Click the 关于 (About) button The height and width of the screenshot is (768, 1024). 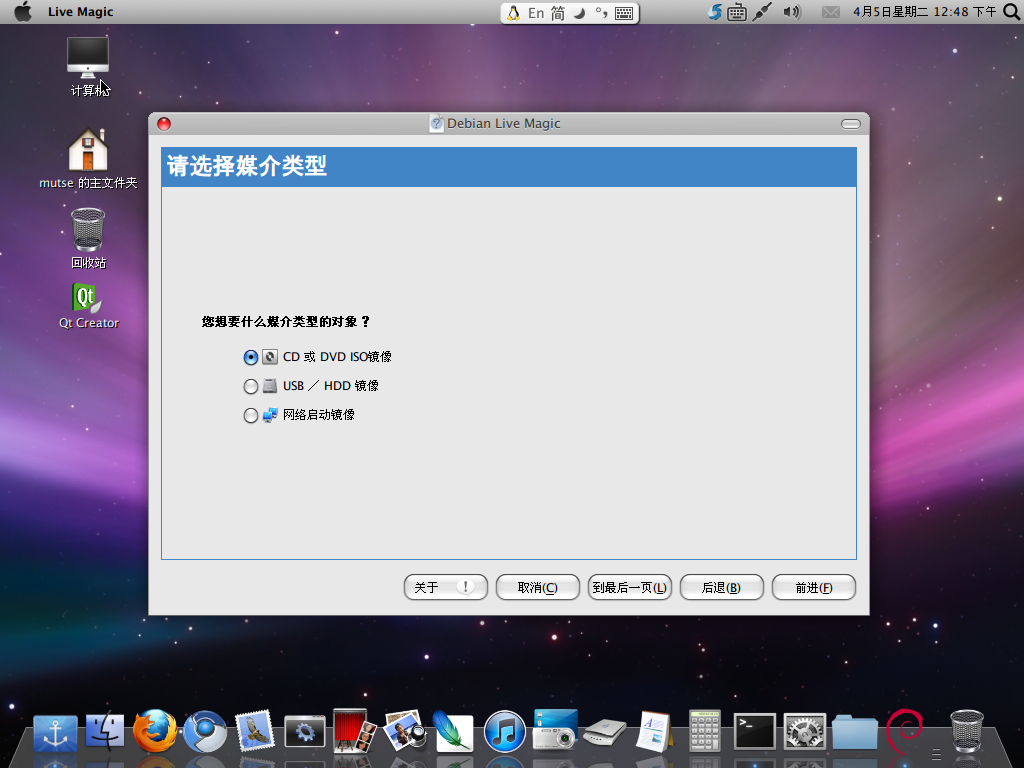point(446,587)
